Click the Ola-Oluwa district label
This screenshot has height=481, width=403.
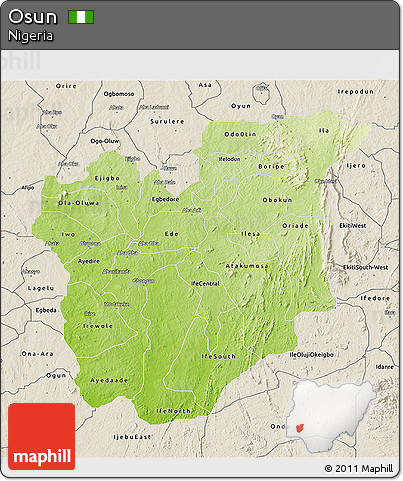[78, 203]
